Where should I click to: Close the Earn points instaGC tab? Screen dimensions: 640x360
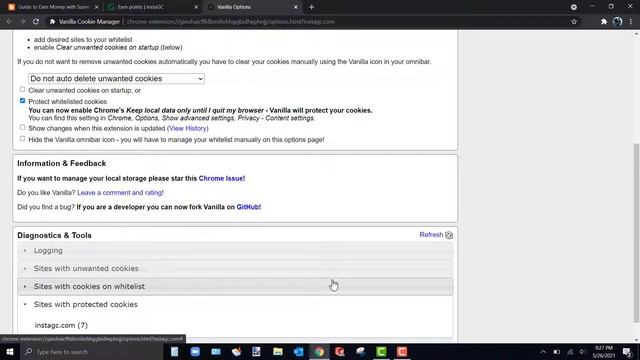pos(196,7)
